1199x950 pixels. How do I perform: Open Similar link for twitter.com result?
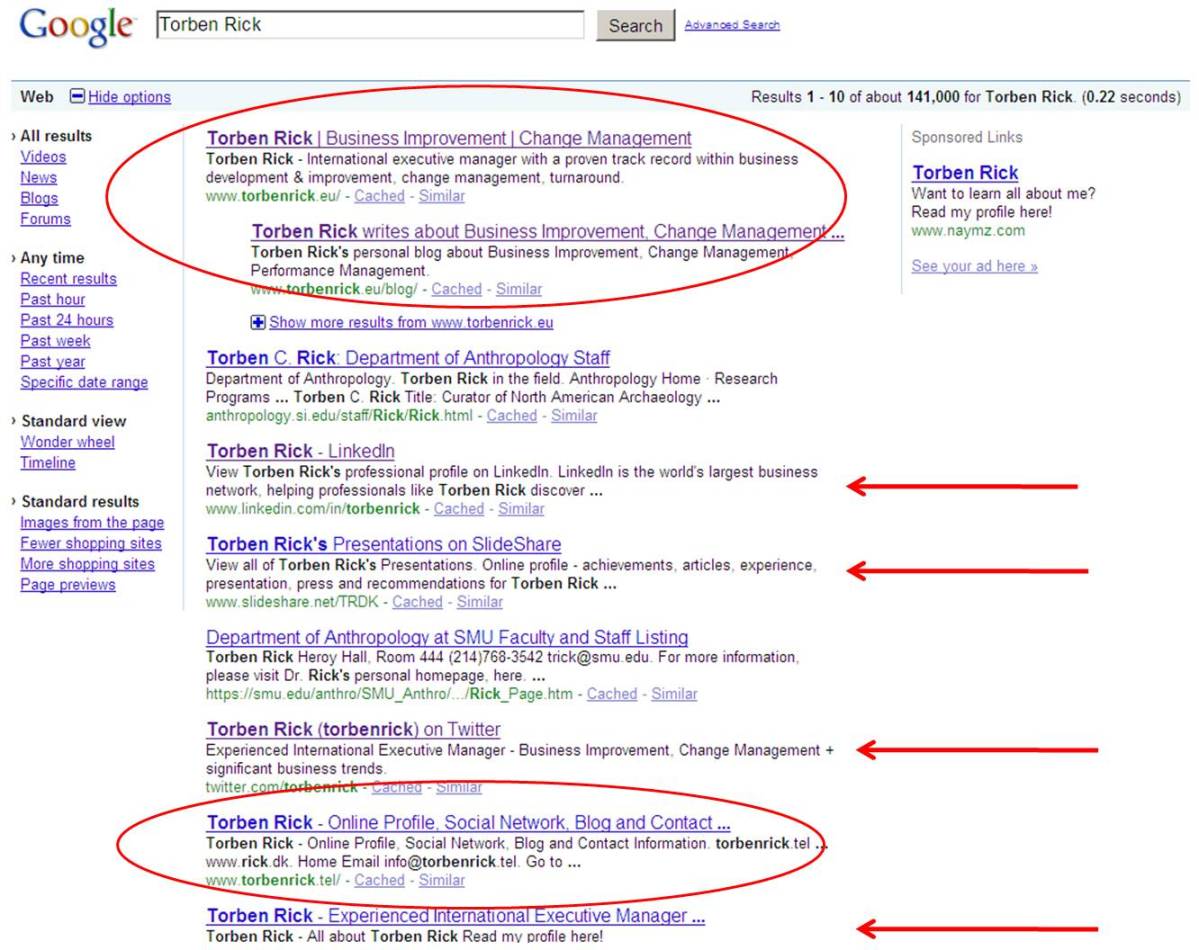pos(459,787)
